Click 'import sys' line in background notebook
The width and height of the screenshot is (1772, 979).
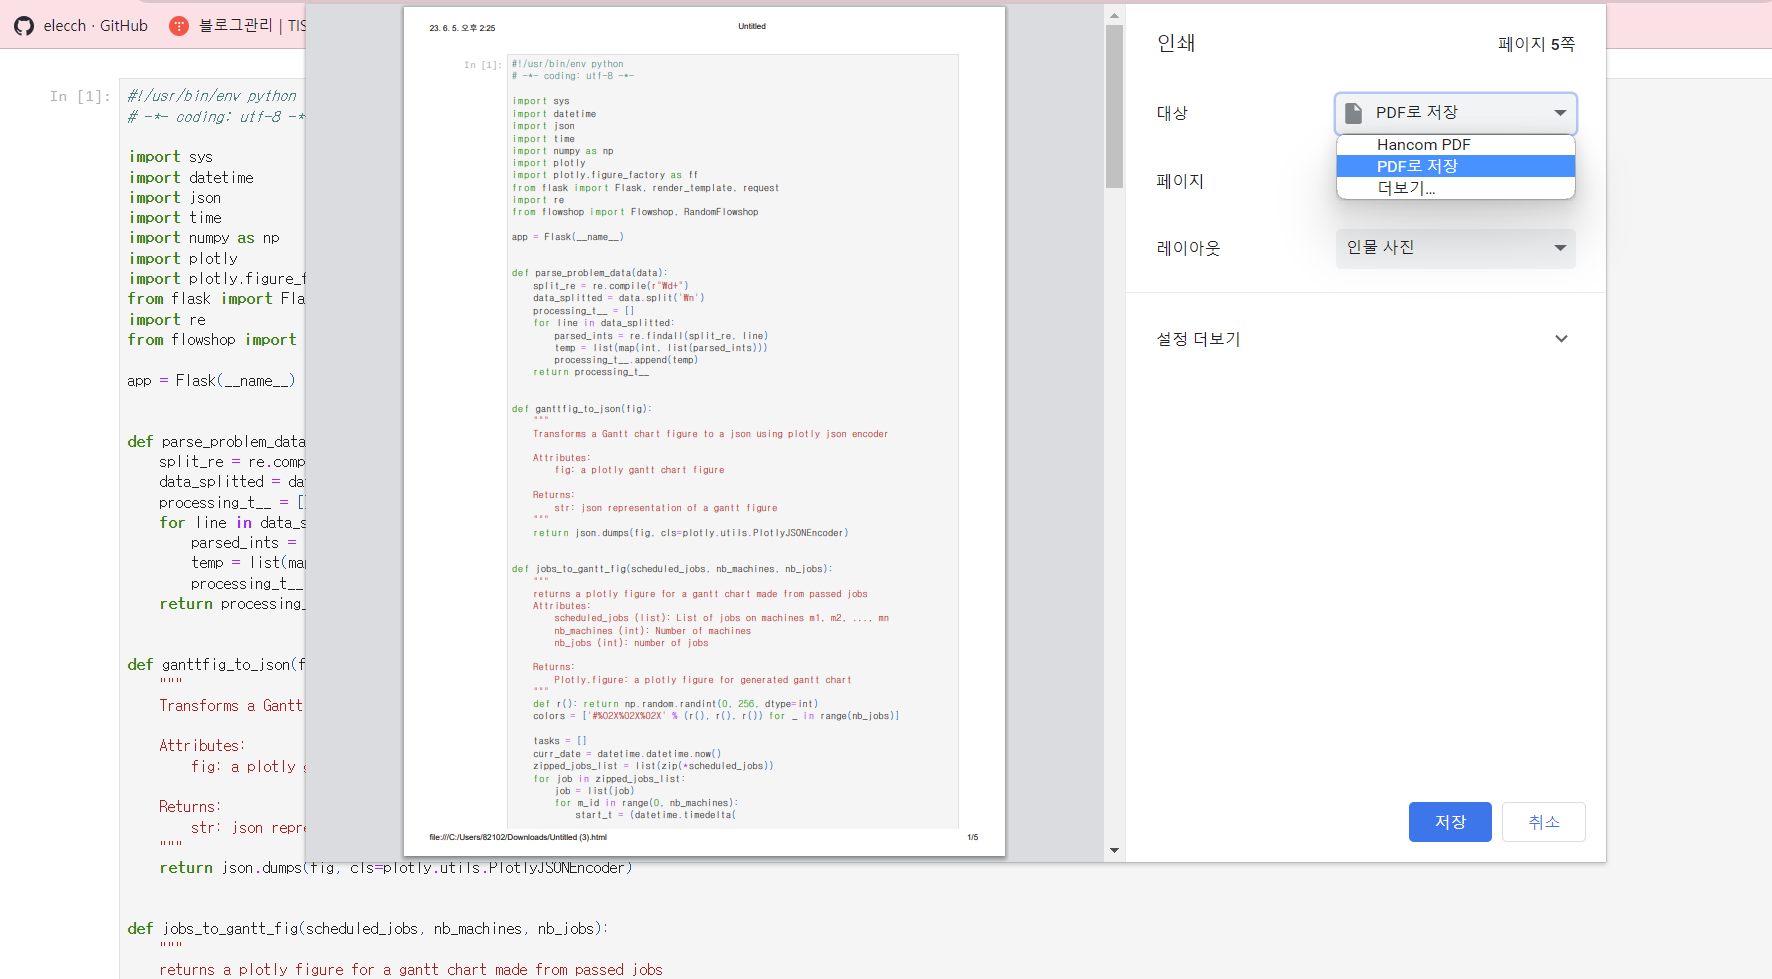(171, 157)
